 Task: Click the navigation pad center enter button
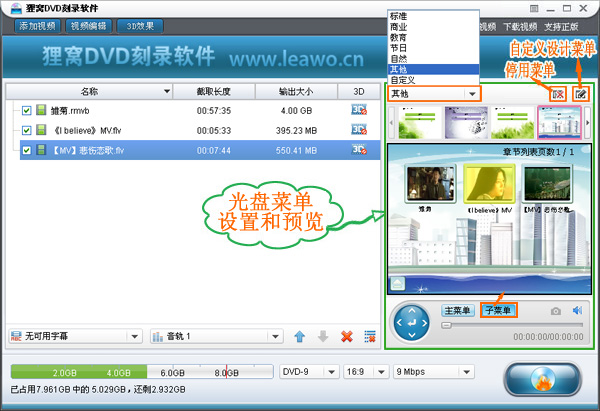[412, 323]
